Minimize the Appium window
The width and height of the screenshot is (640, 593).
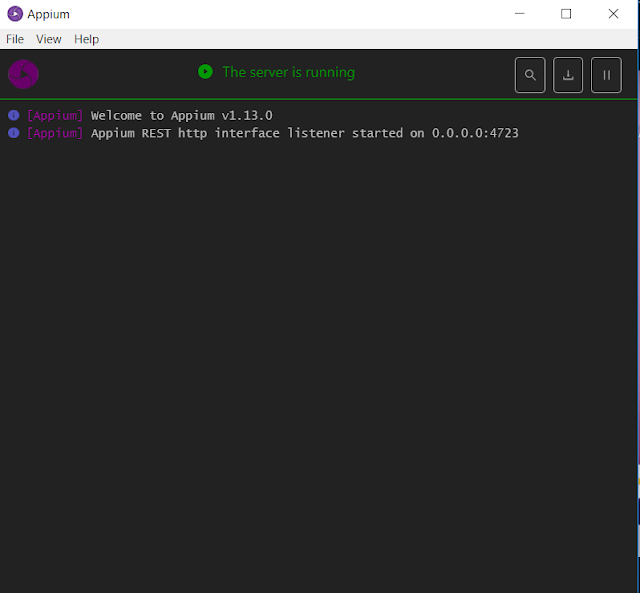[x=519, y=14]
